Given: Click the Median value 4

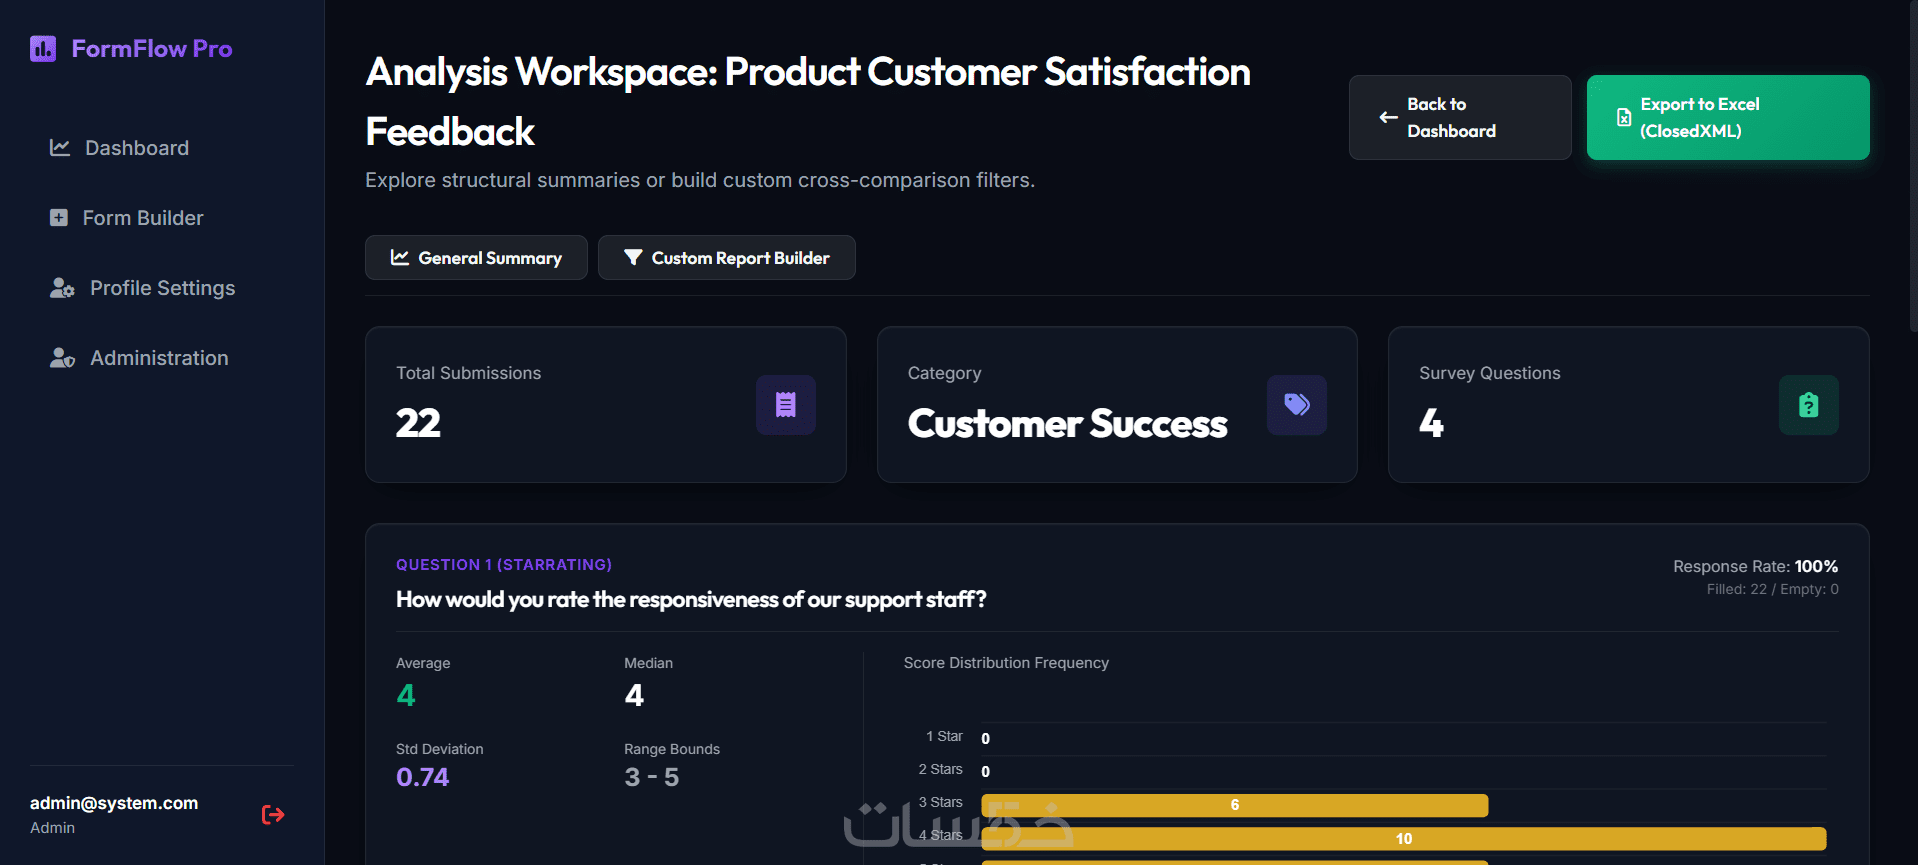Looking at the screenshot, I should pyautogui.click(x=634, y=696).
